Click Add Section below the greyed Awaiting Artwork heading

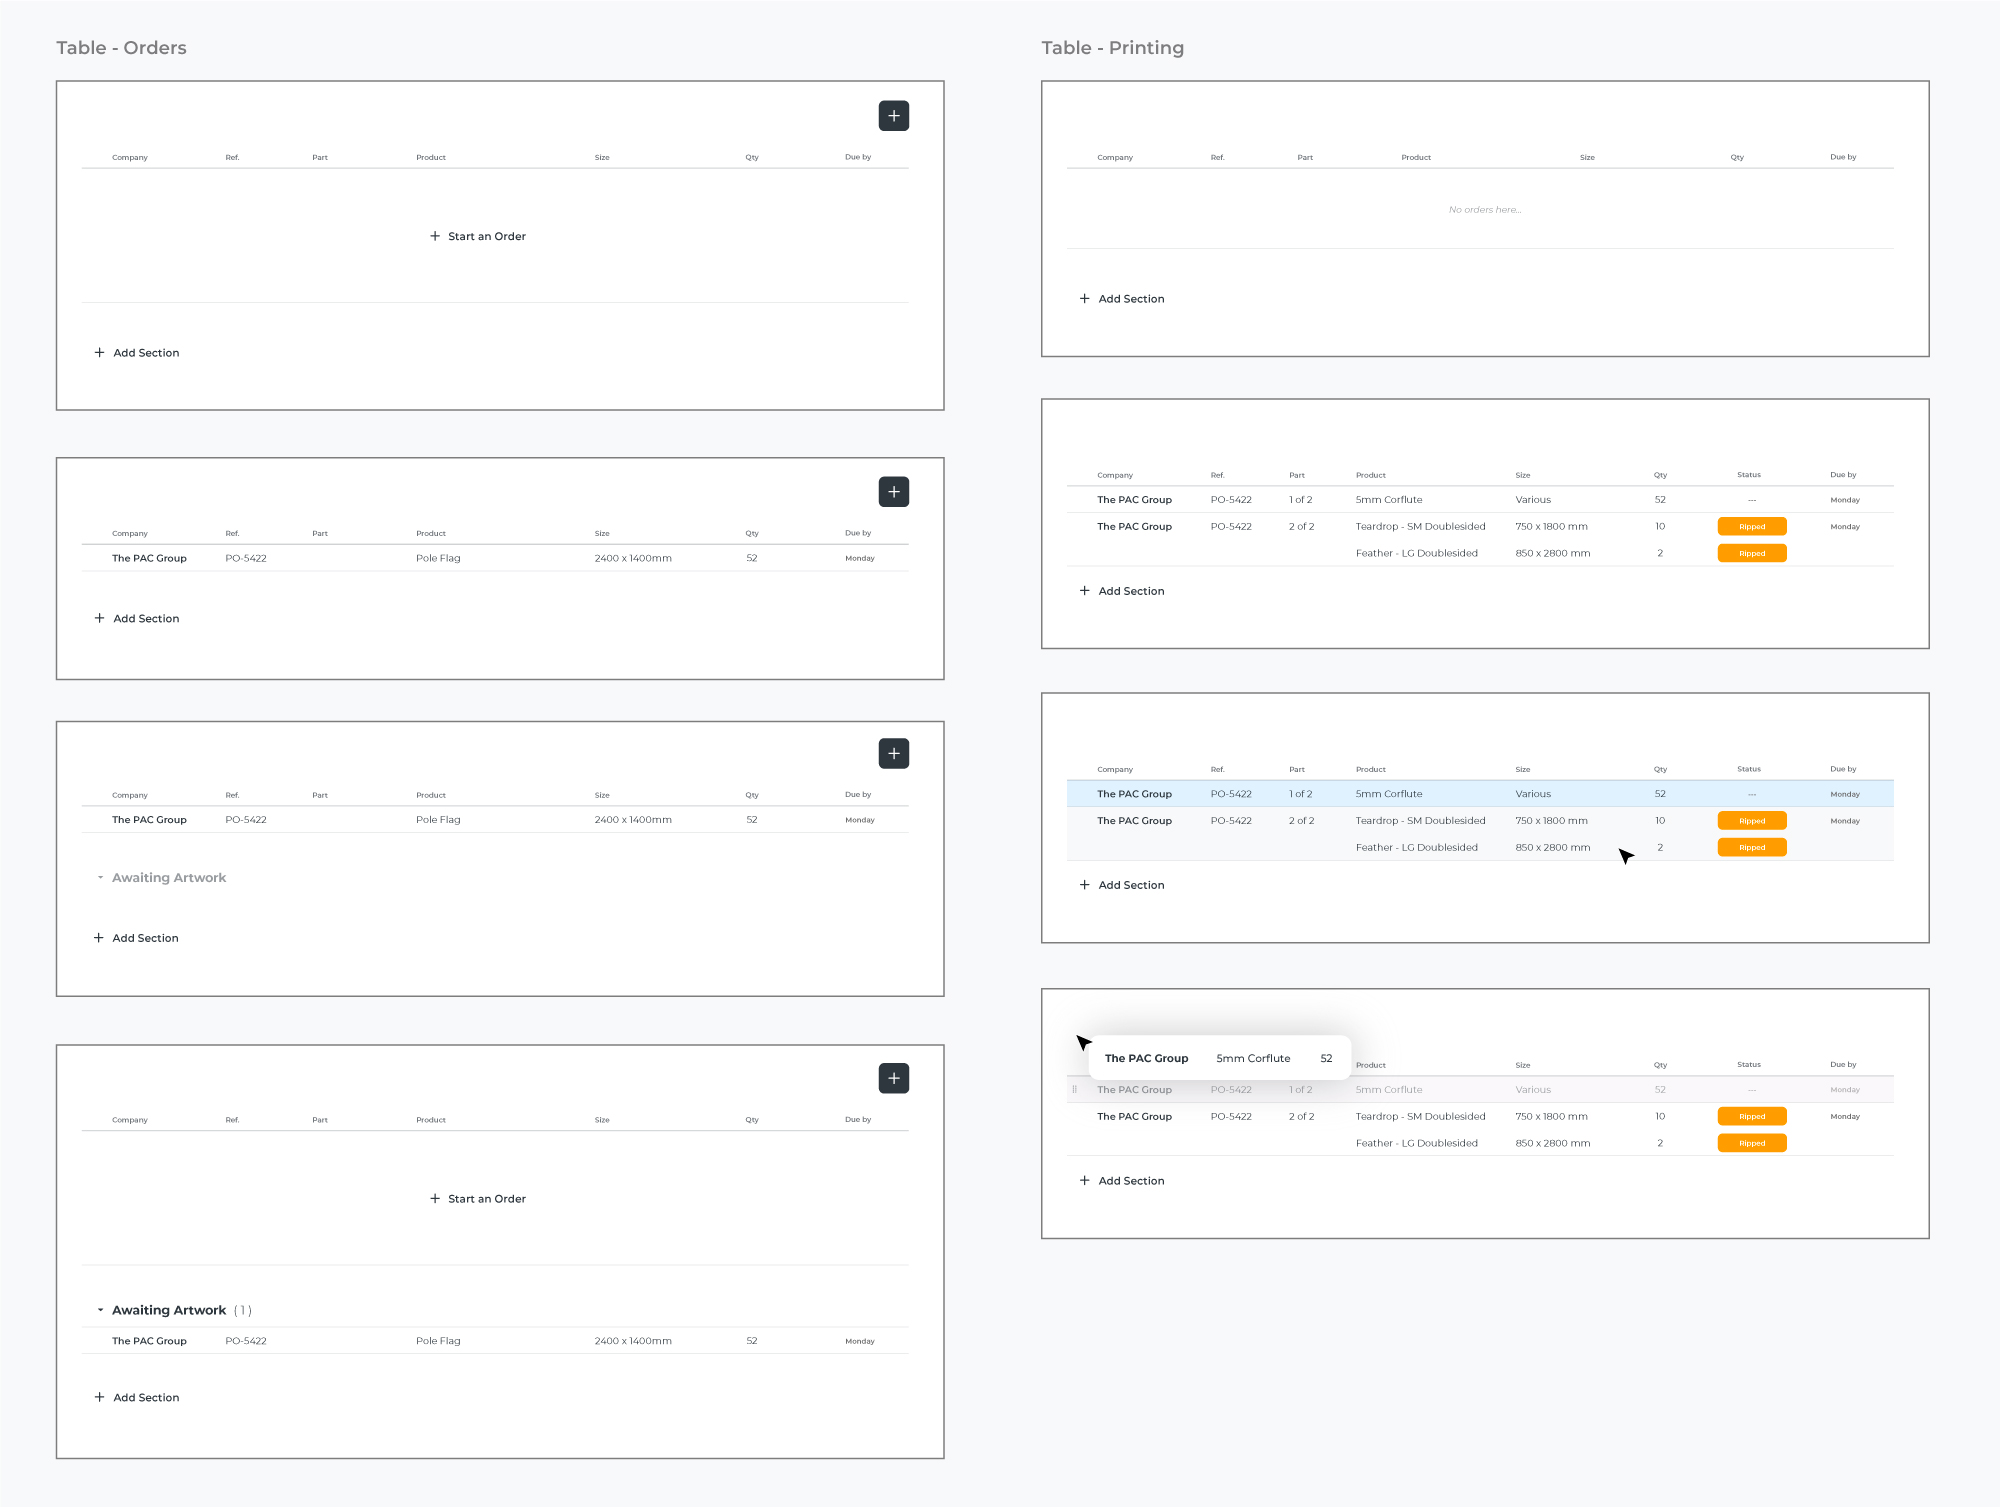(145, 938)
